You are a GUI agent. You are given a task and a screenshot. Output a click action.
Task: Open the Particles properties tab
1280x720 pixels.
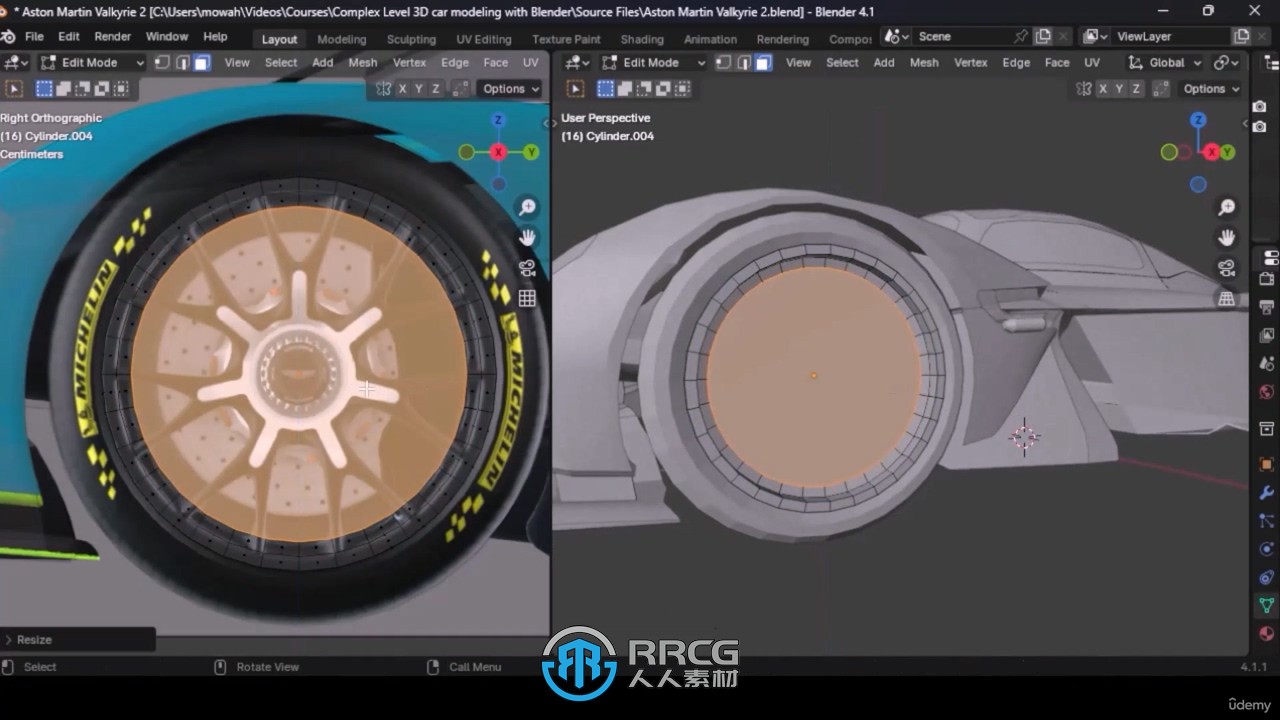point(1266,520)
